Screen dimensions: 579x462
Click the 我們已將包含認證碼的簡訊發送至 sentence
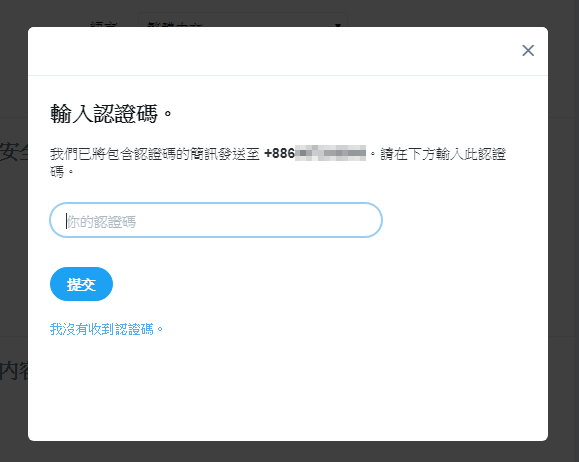(x=155, y=154)
